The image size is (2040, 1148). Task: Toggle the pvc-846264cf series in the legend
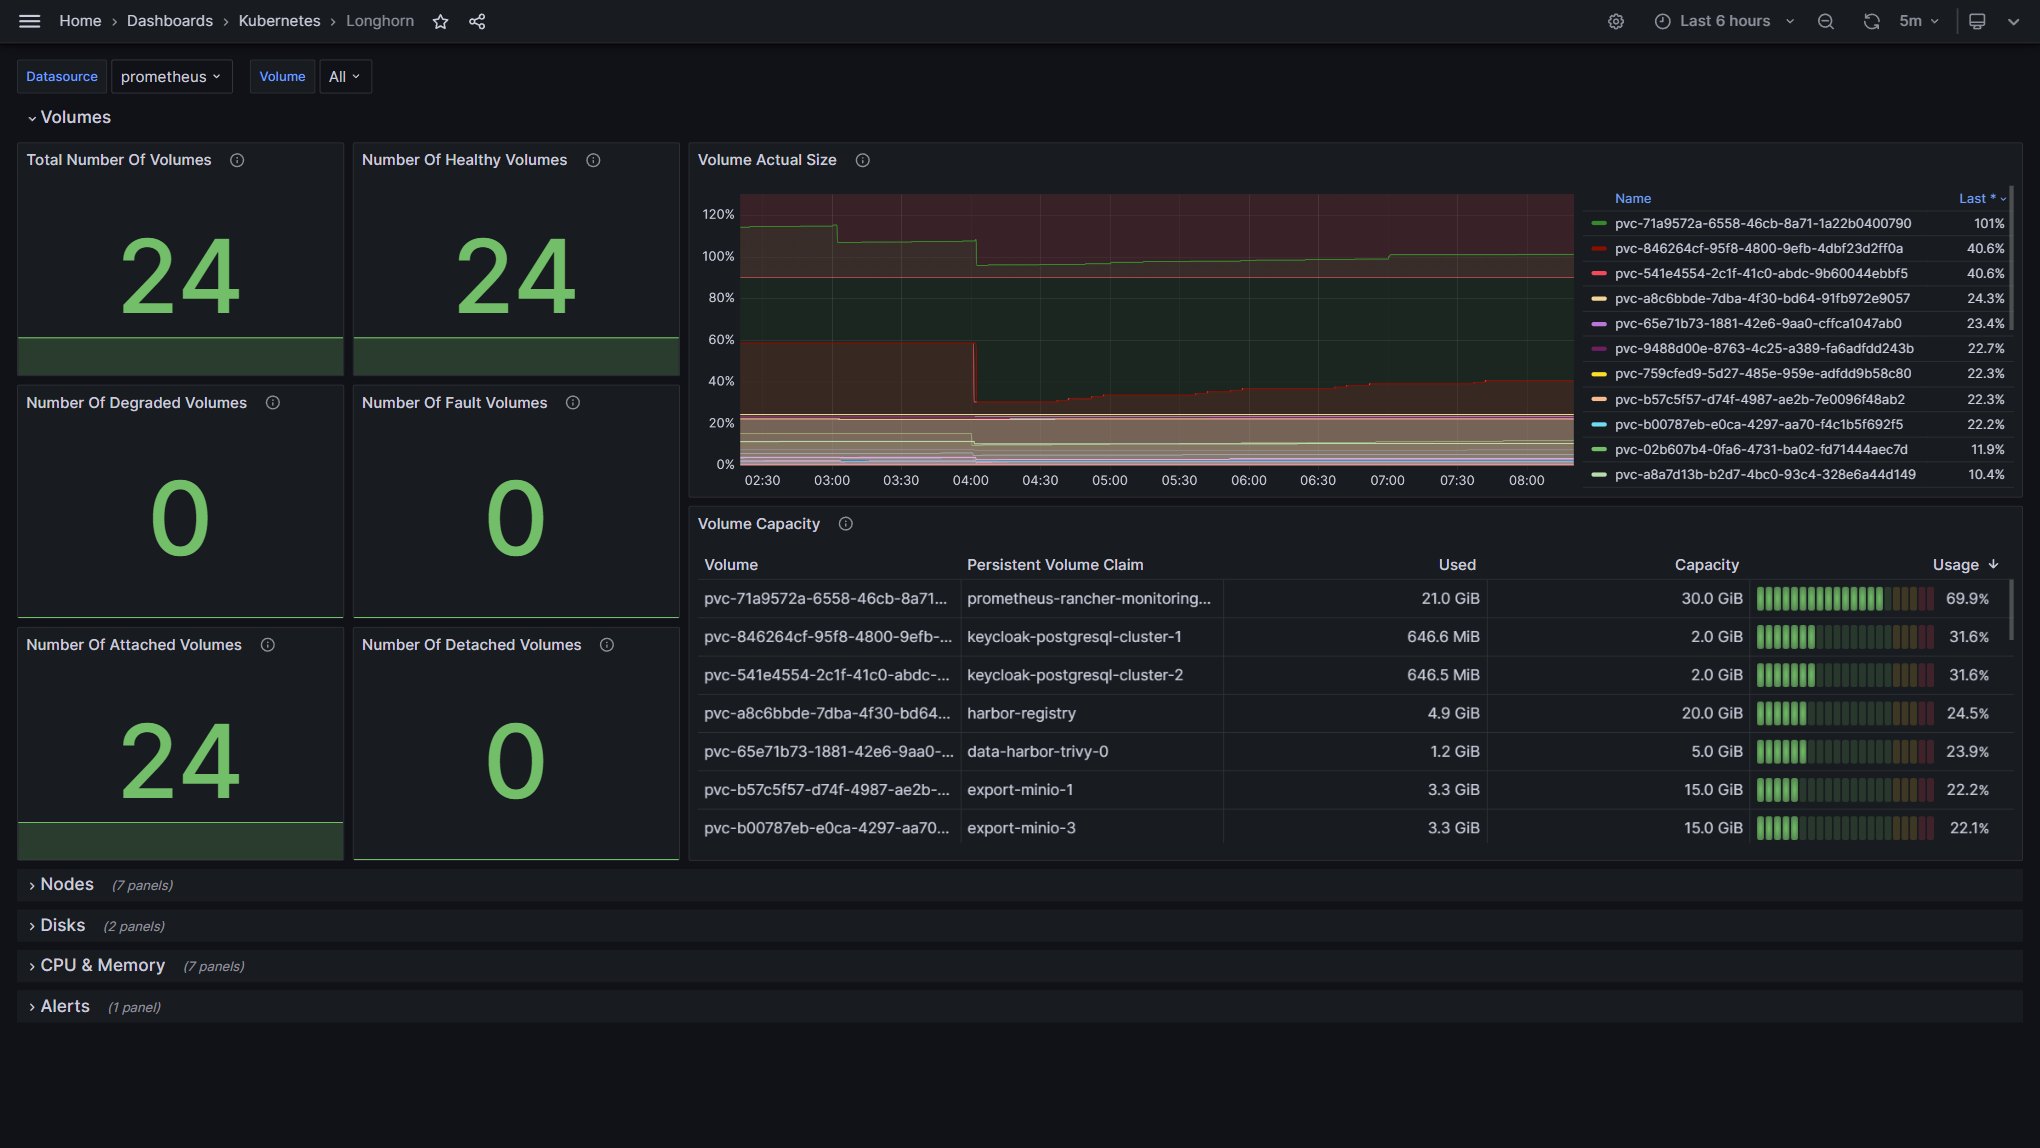tap(1758, 249)
